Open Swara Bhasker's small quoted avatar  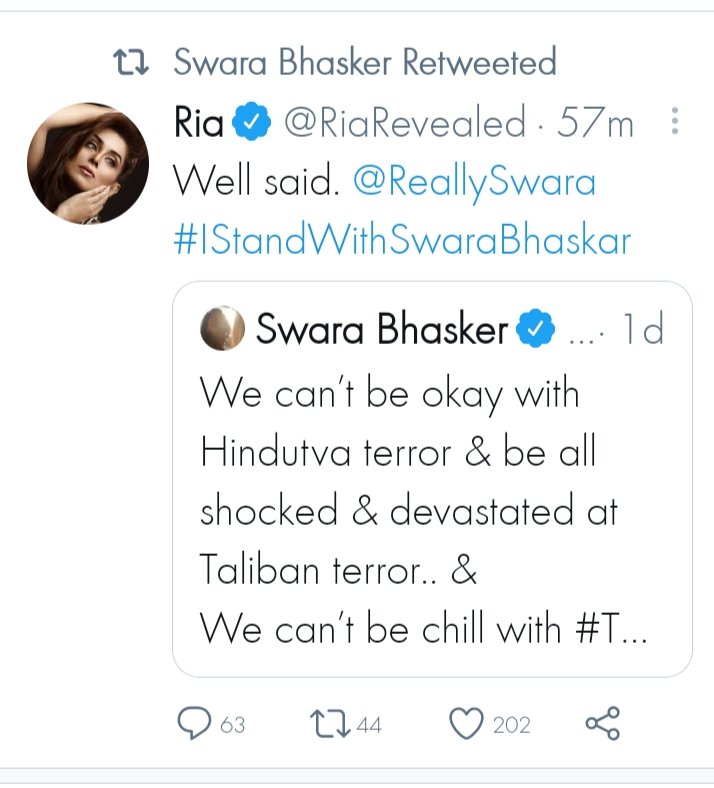(x=221, y=330)
